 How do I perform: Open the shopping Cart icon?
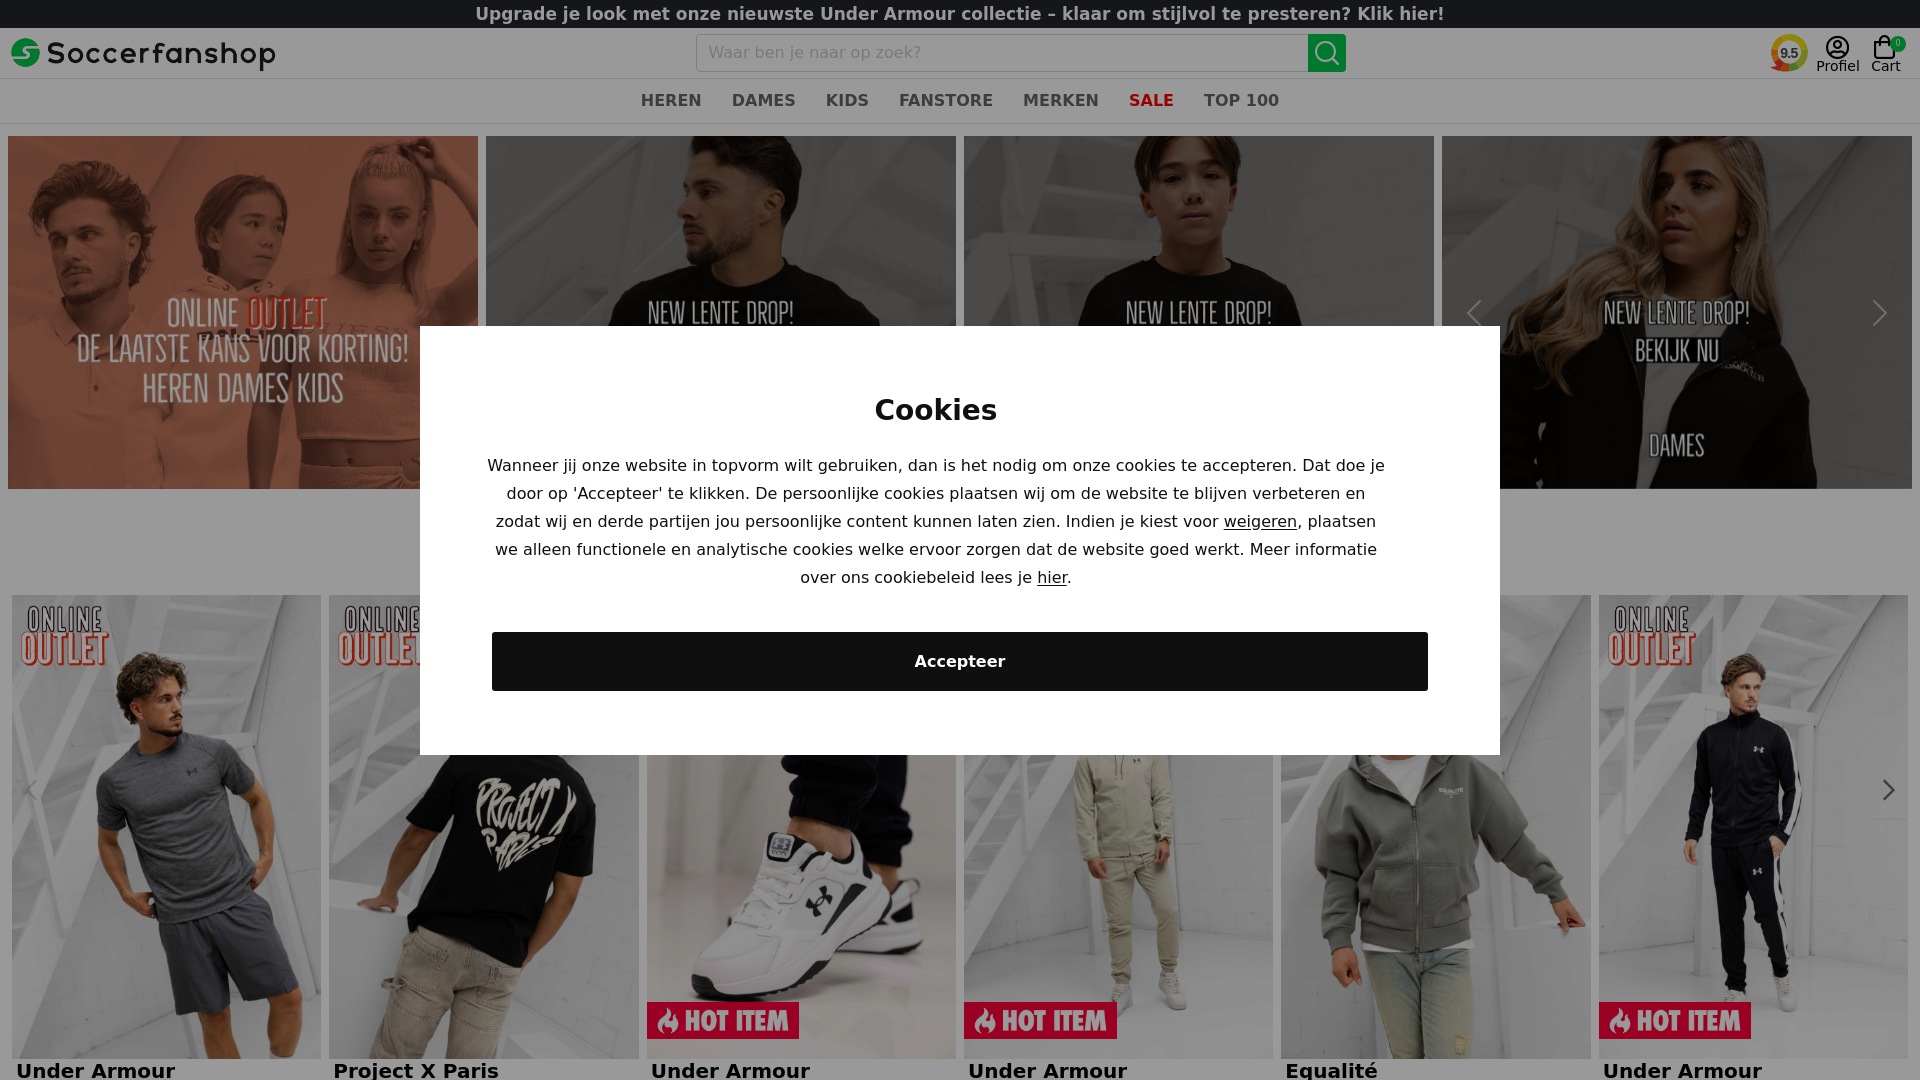pos(1886,54)
